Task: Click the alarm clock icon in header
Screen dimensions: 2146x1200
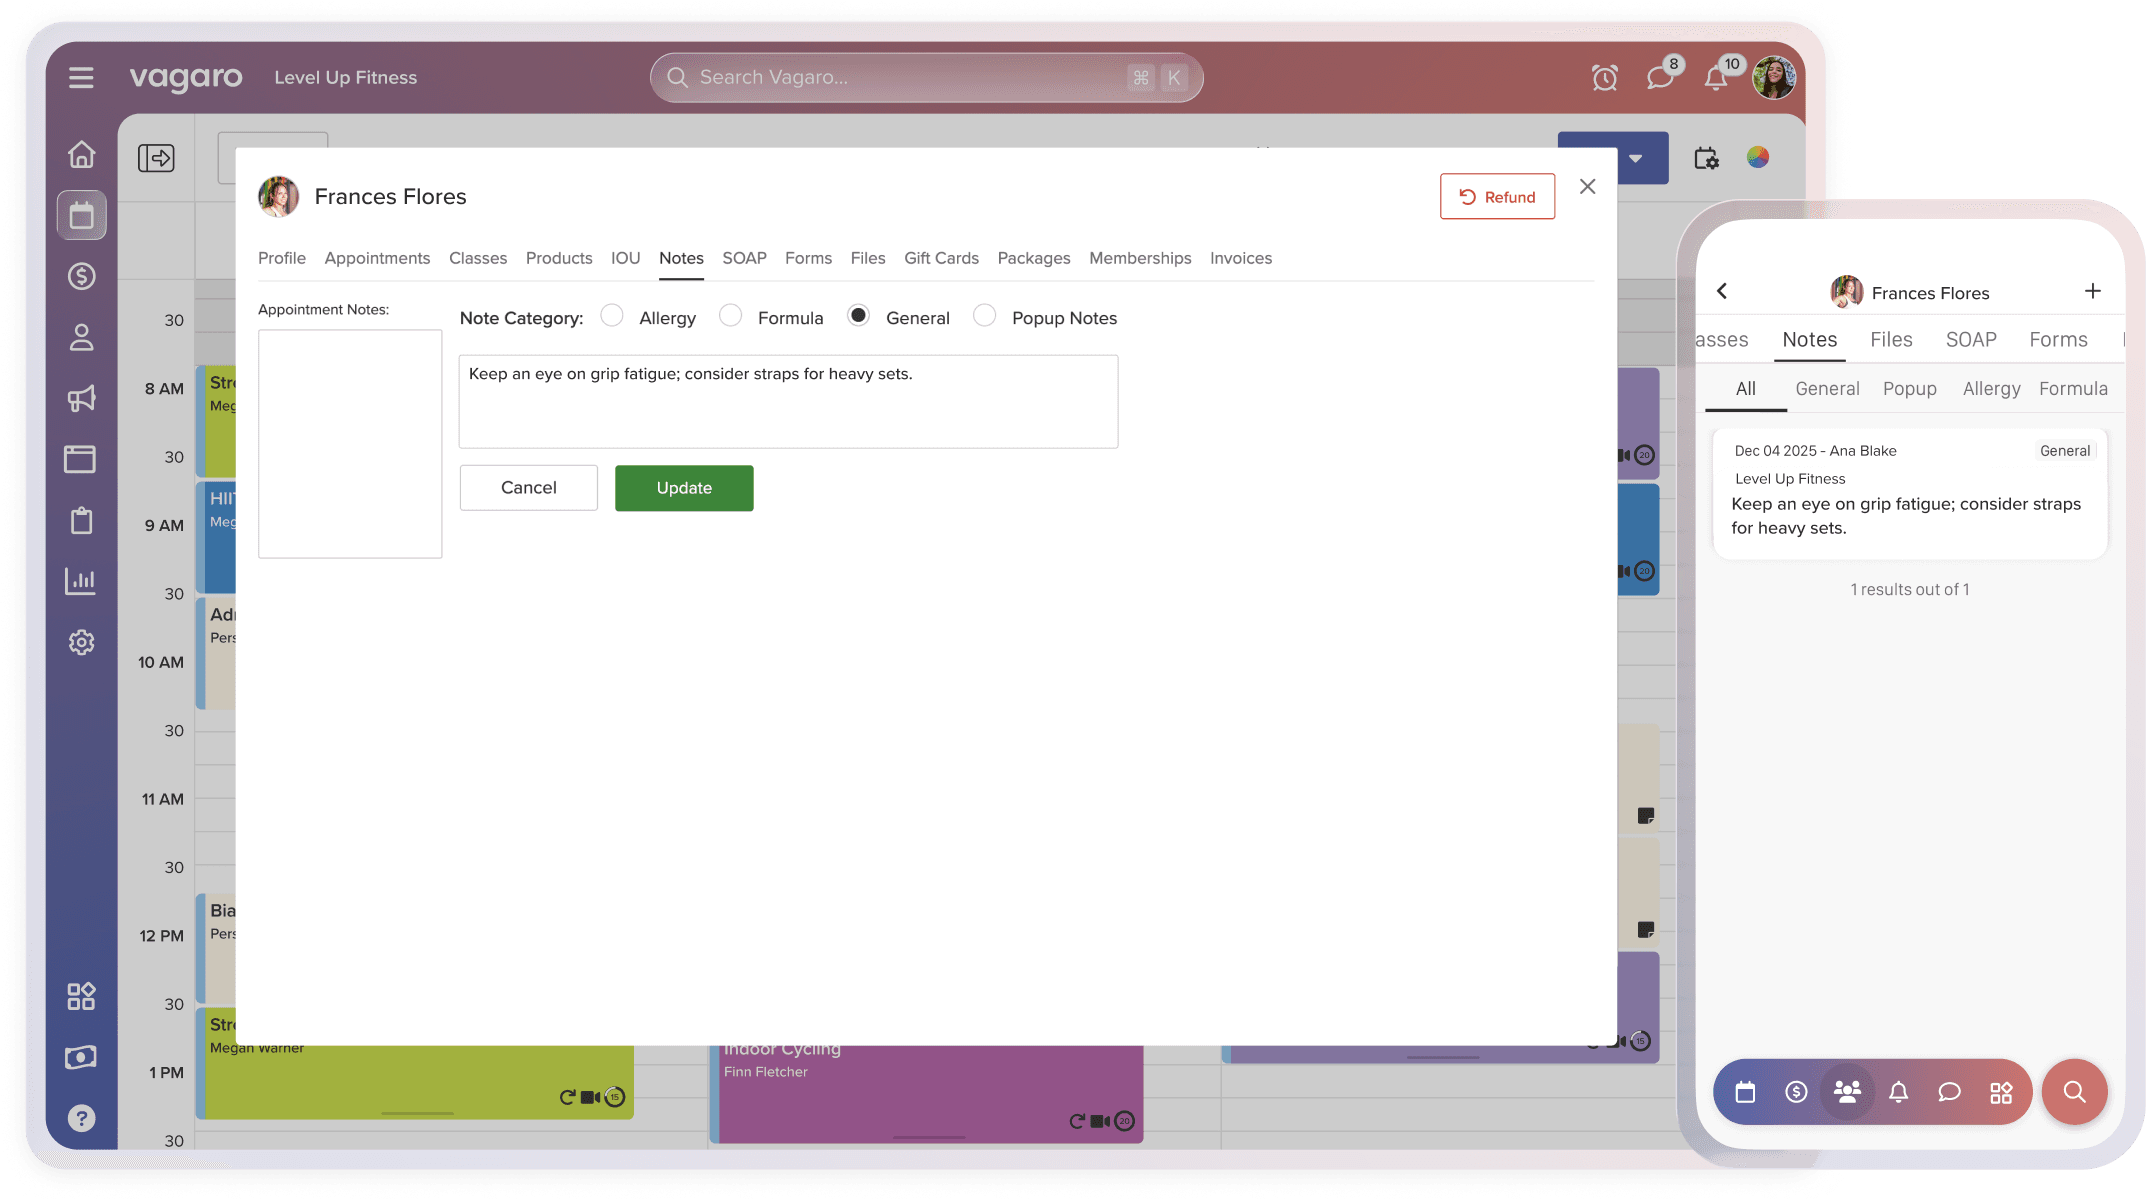Action: click(1604, 78)
